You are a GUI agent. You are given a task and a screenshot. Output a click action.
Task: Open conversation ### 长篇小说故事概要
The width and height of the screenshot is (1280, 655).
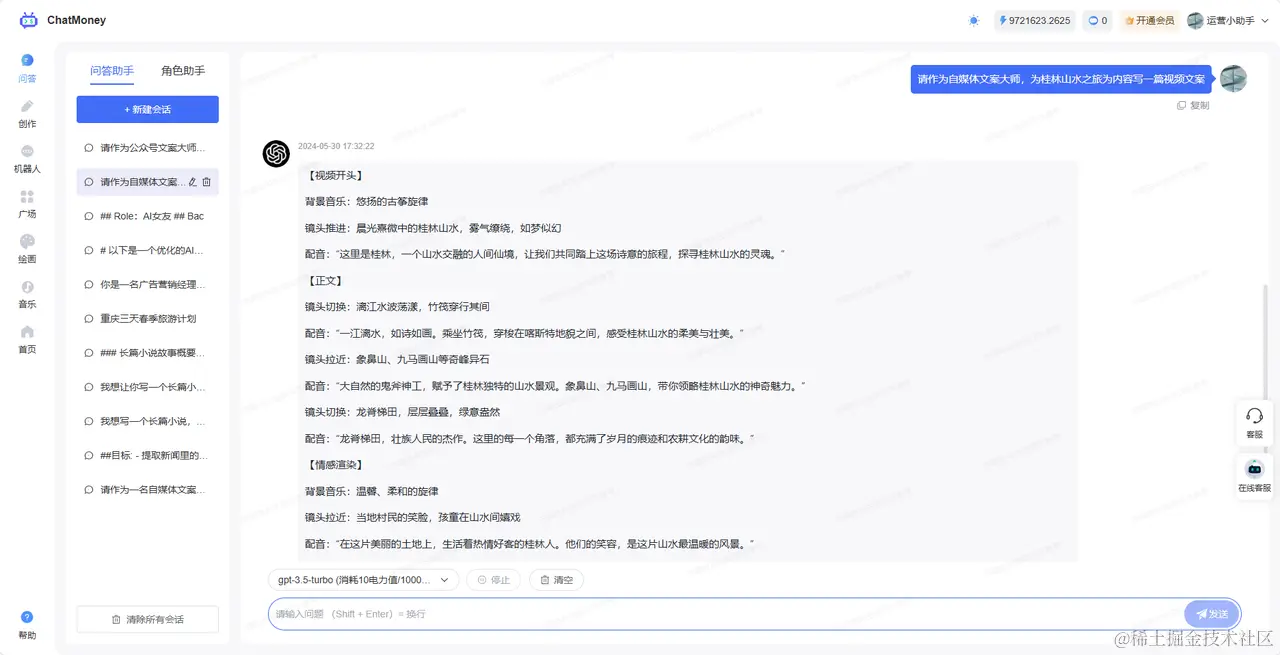tap(147, 353)
